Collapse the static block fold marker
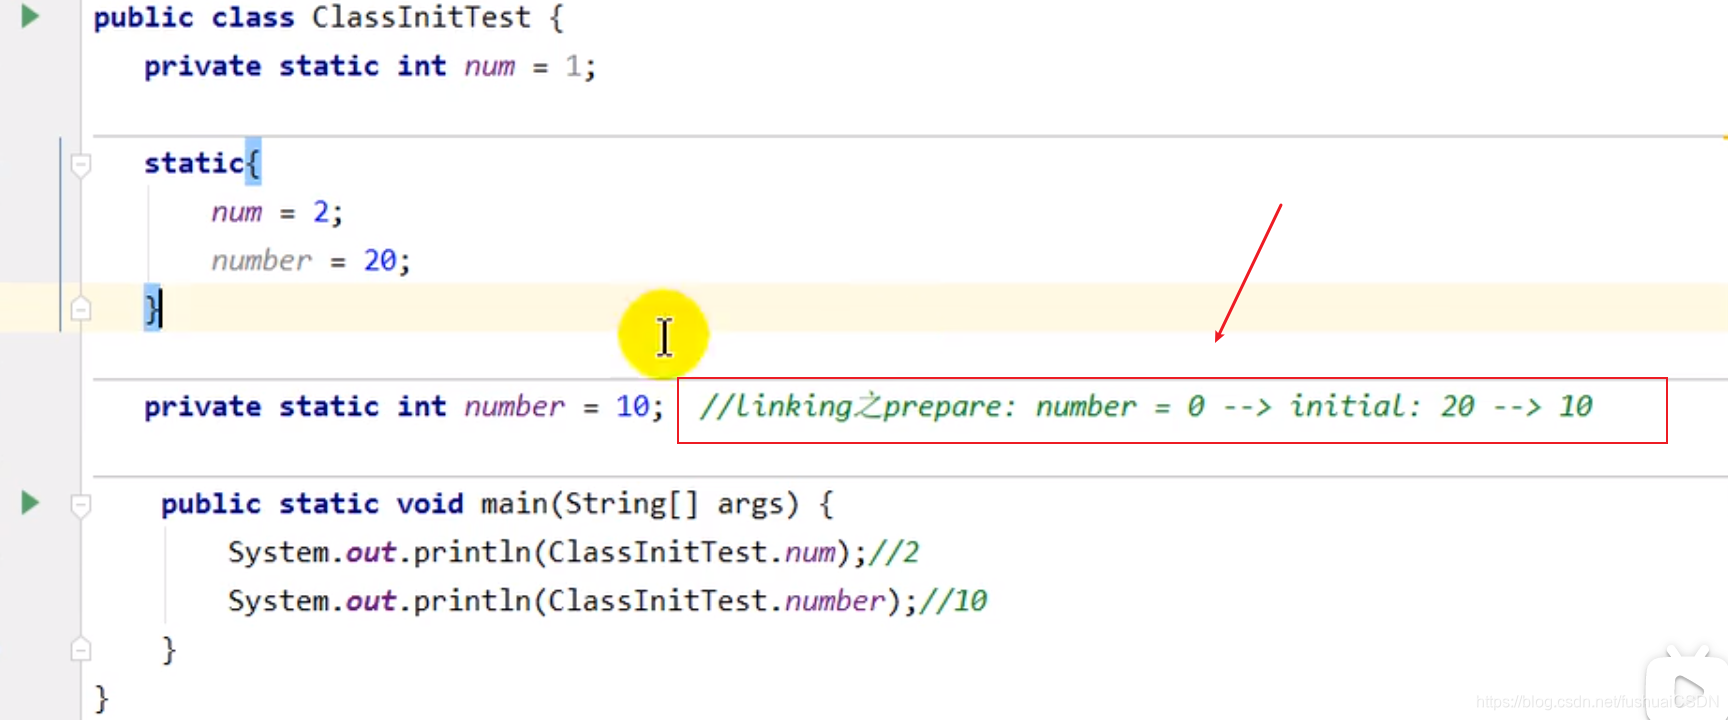 81,164
